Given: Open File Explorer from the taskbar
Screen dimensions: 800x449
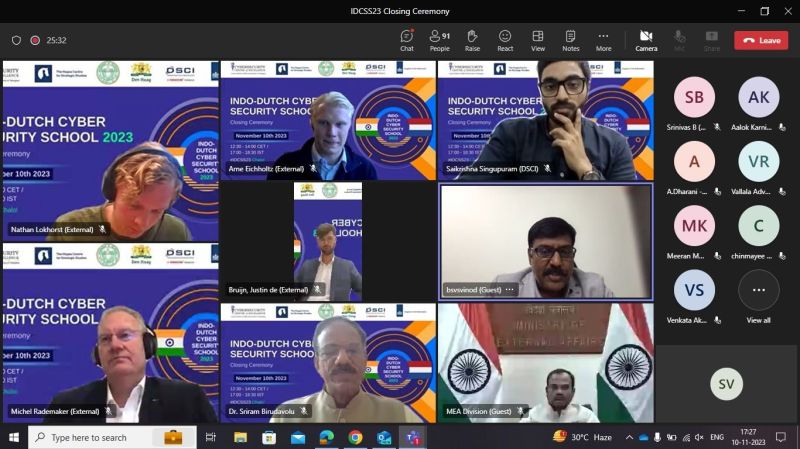Looking at the screenshot, I should pyautogui.click(x=240, y=437).
